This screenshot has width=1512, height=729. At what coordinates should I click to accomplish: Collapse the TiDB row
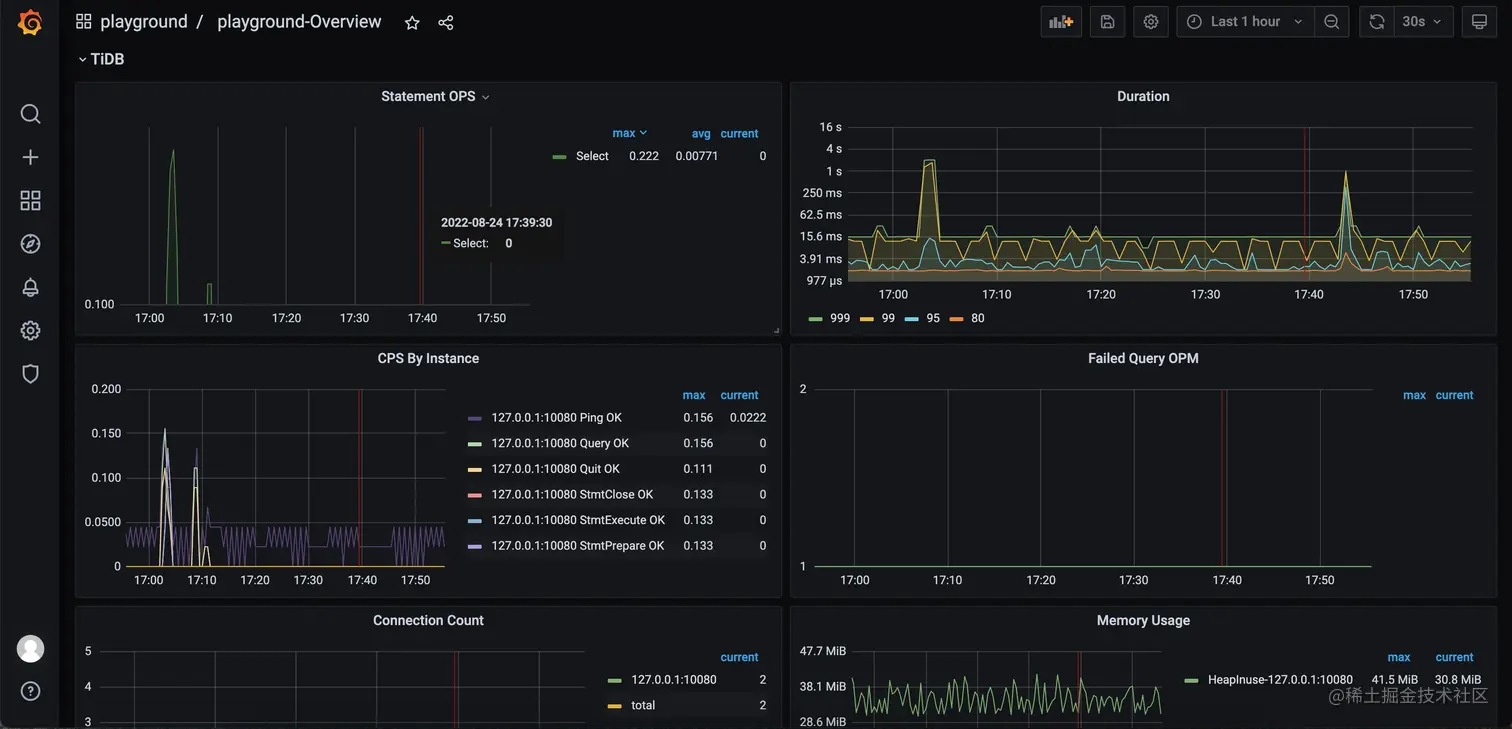[x=101, y=59]
